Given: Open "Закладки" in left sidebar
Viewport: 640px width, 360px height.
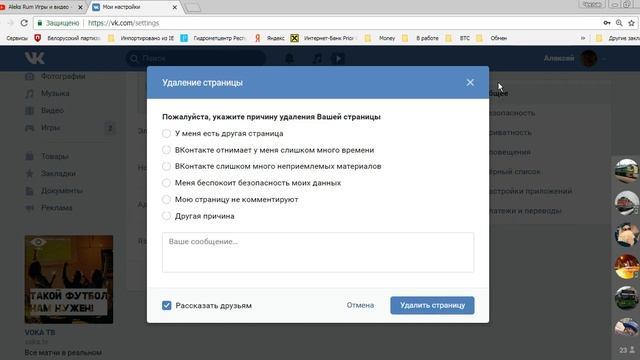Looking at the screenshot, I should (x=58, y=173).
